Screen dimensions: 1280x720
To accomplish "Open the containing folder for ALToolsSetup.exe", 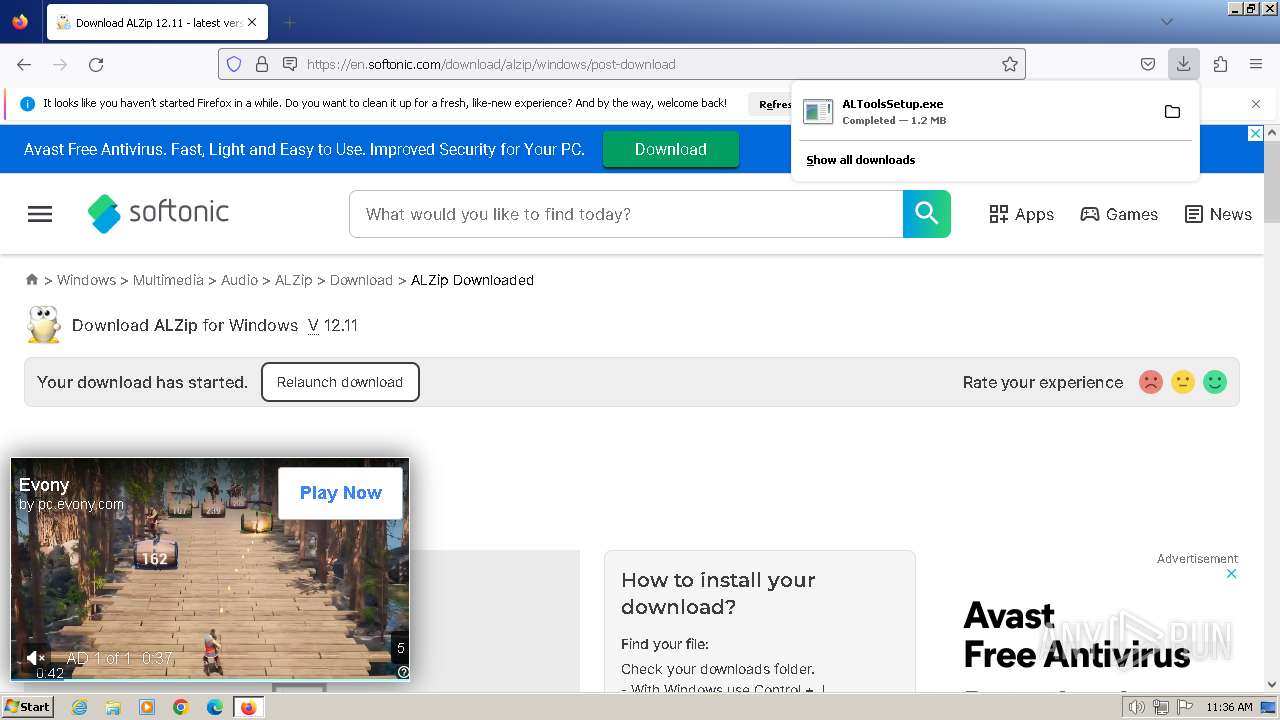I will pos(1172,112).
